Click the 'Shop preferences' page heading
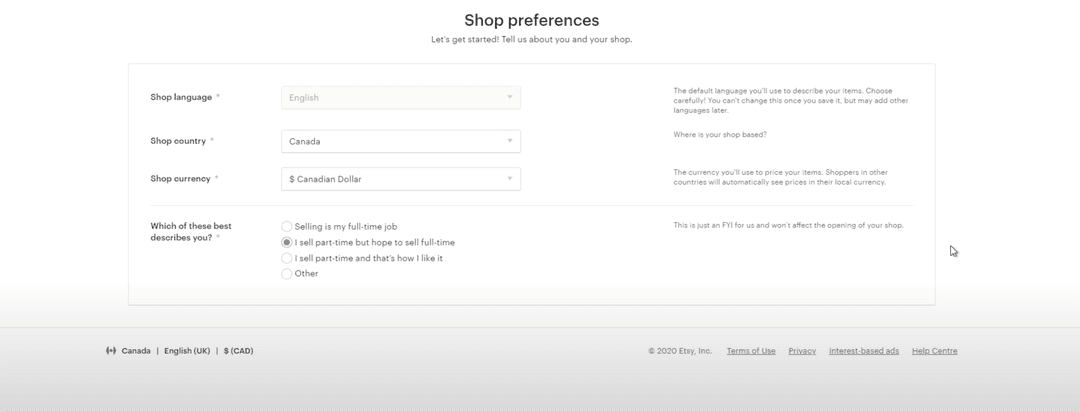Viewport: 1080px width, 412px height. [531, 20]
